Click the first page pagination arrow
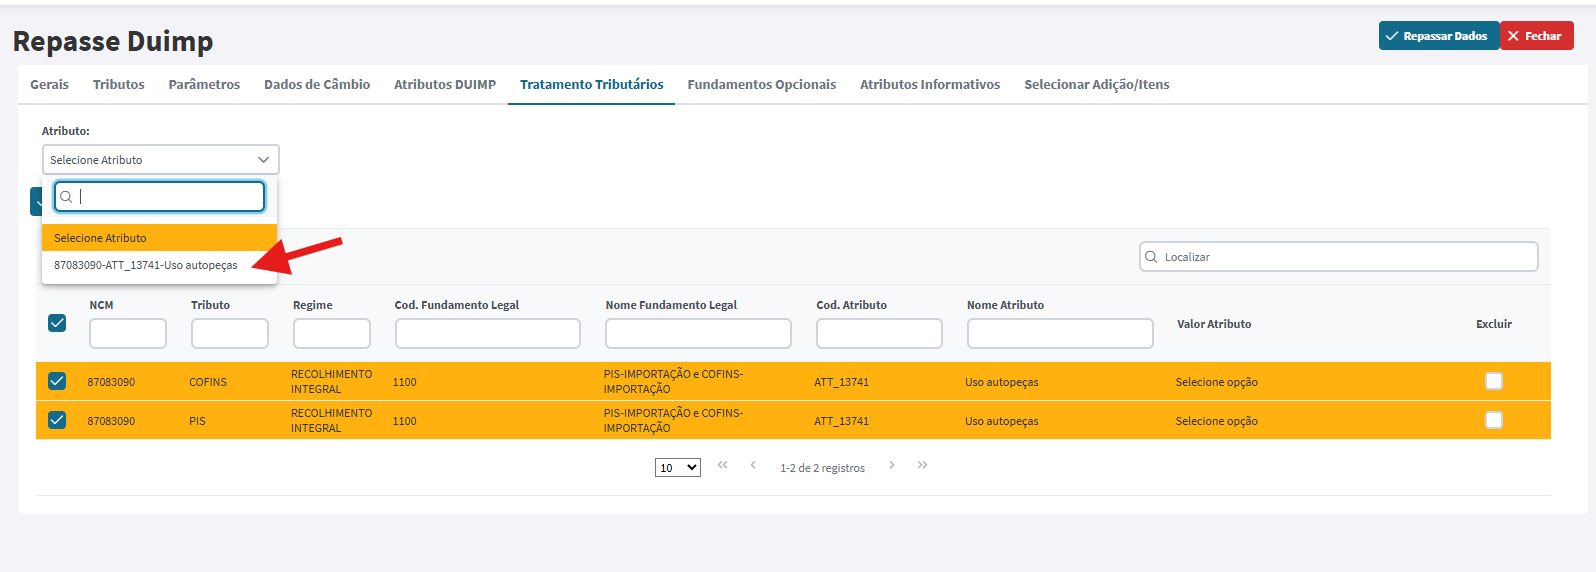Image resolution: width=1596 pixels, height=572 pixels. pyautogui.click(x=723, y=465)
